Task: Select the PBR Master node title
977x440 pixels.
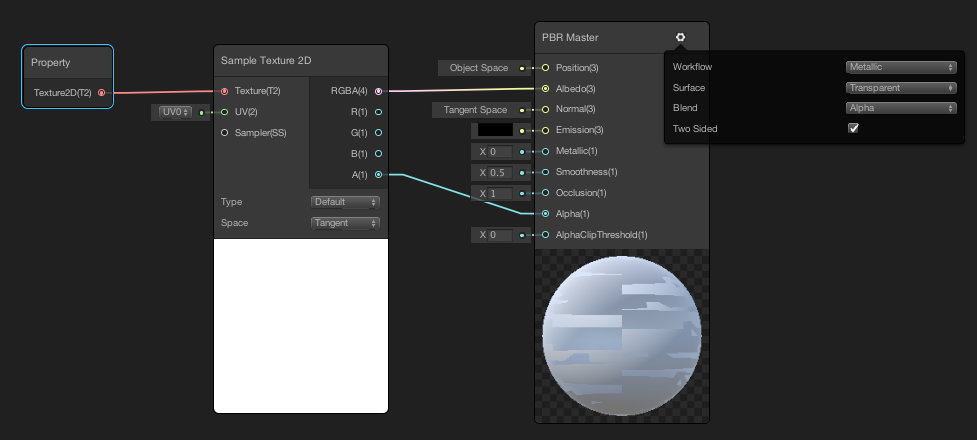Action: 570,37
